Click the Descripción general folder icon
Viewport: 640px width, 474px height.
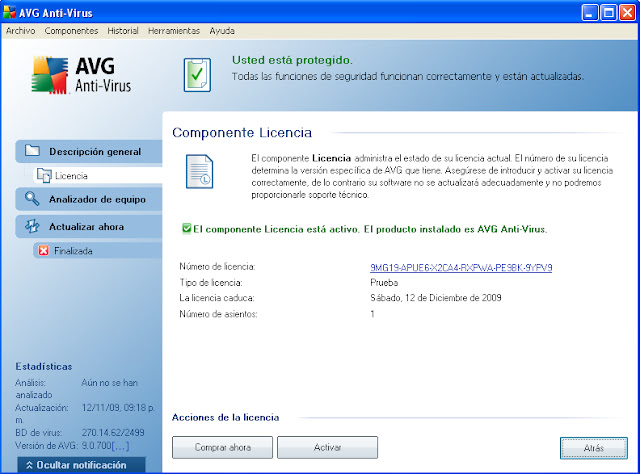click(x=32, y=151)
